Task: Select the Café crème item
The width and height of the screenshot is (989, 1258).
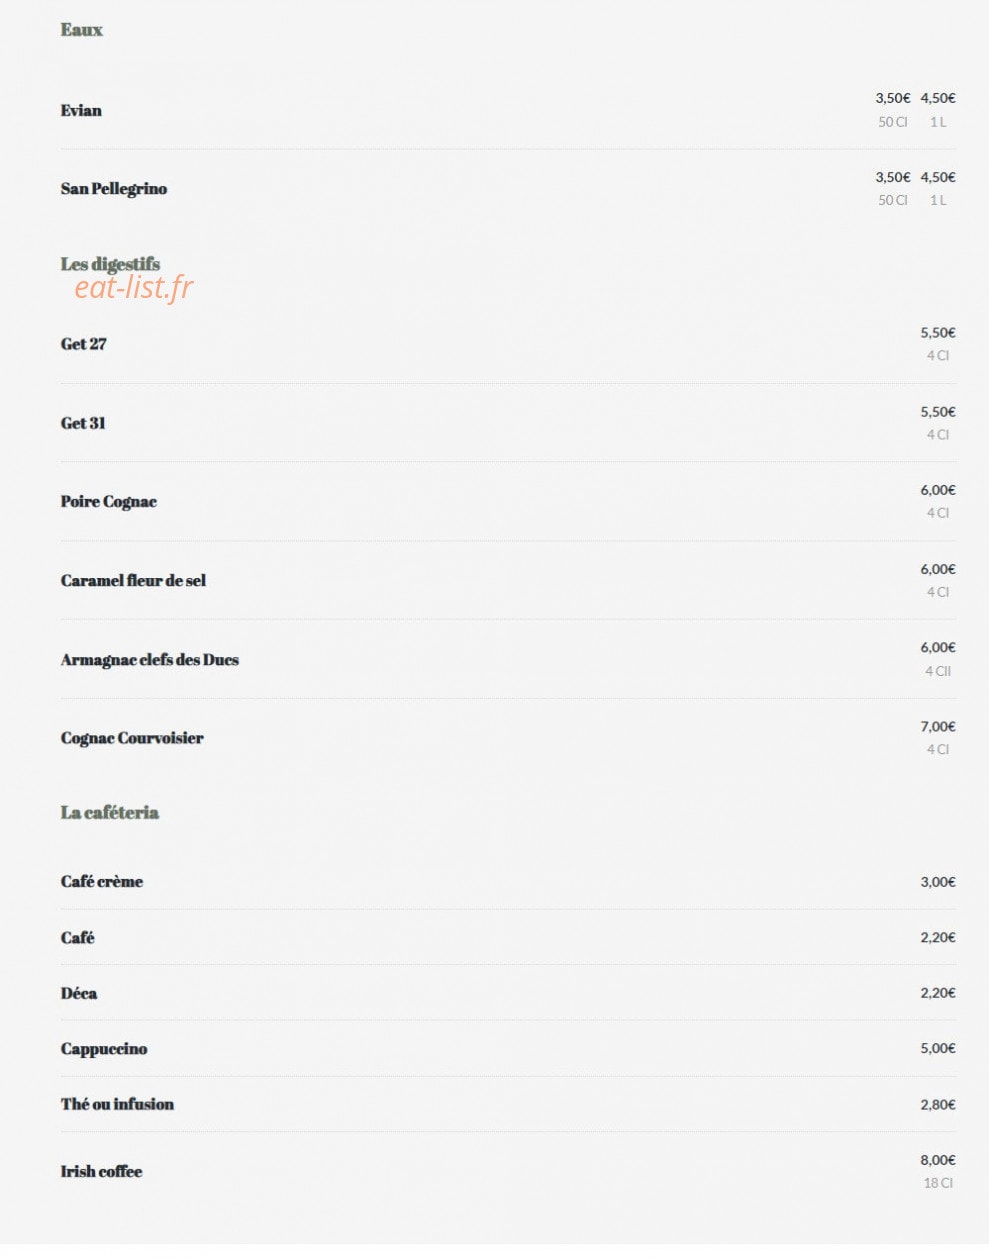Action: [x=102, y=882]
